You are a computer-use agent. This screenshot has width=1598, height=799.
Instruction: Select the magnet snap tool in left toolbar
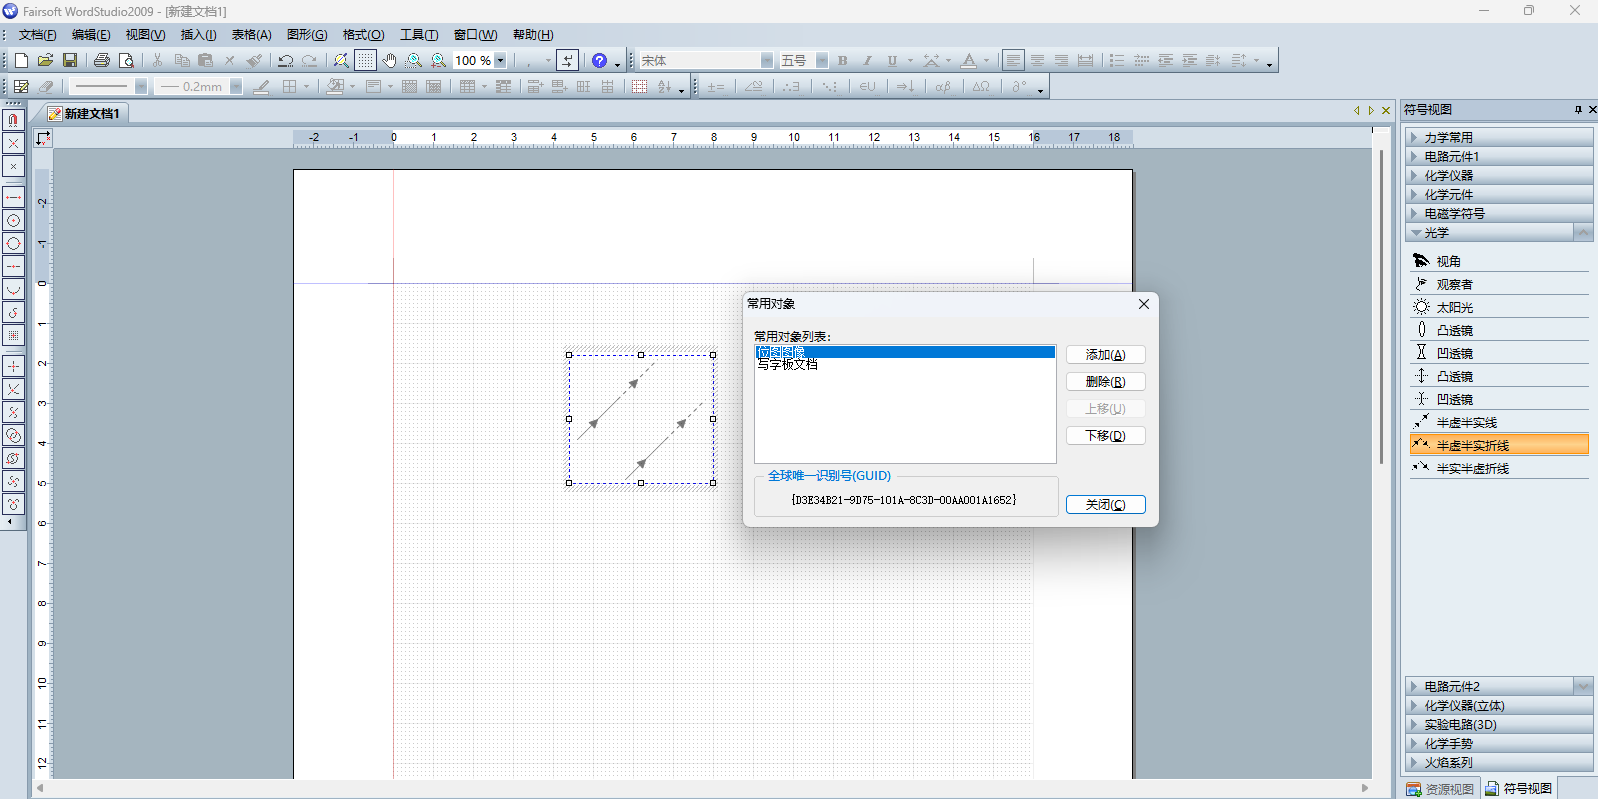point(13,120)
